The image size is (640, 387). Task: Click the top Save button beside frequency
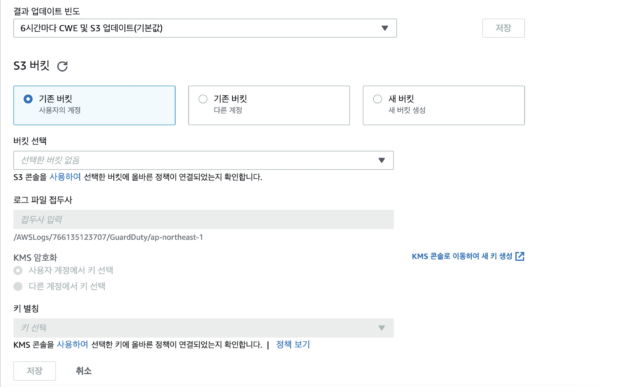(x=503, y=28)
